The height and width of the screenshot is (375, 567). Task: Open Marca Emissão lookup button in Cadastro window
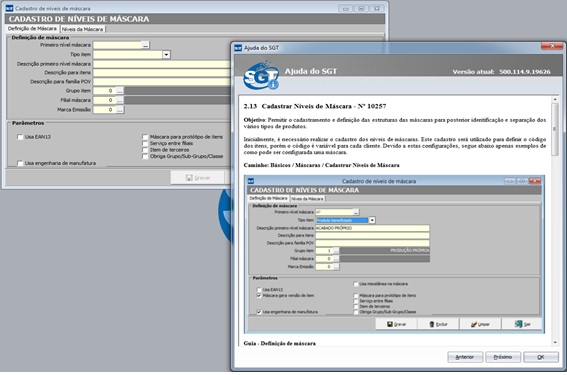pos(120,109)
